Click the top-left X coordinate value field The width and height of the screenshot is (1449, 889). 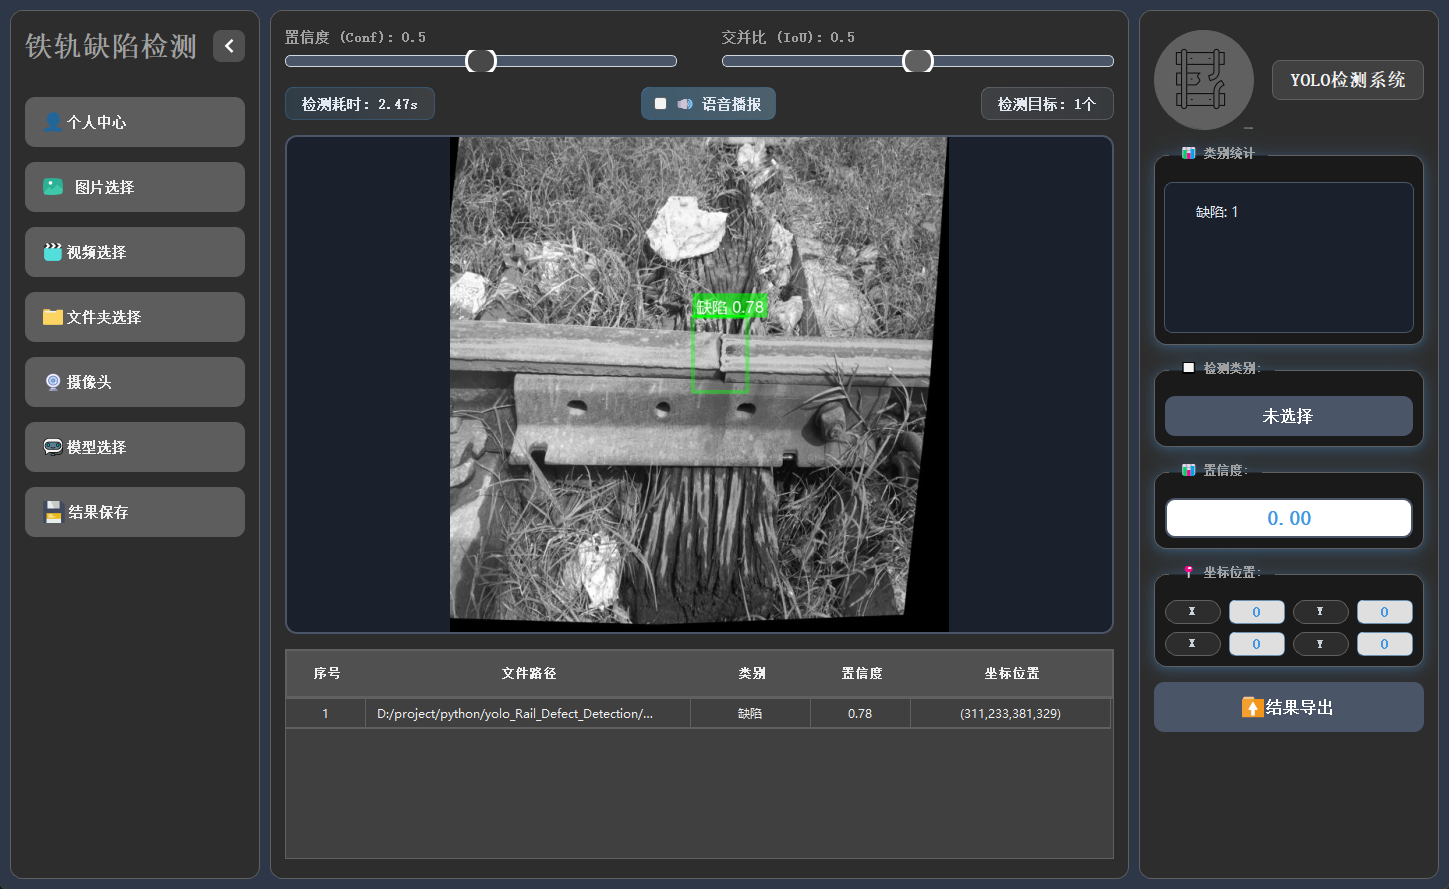pyautogui.click(x=1257, y=611)
